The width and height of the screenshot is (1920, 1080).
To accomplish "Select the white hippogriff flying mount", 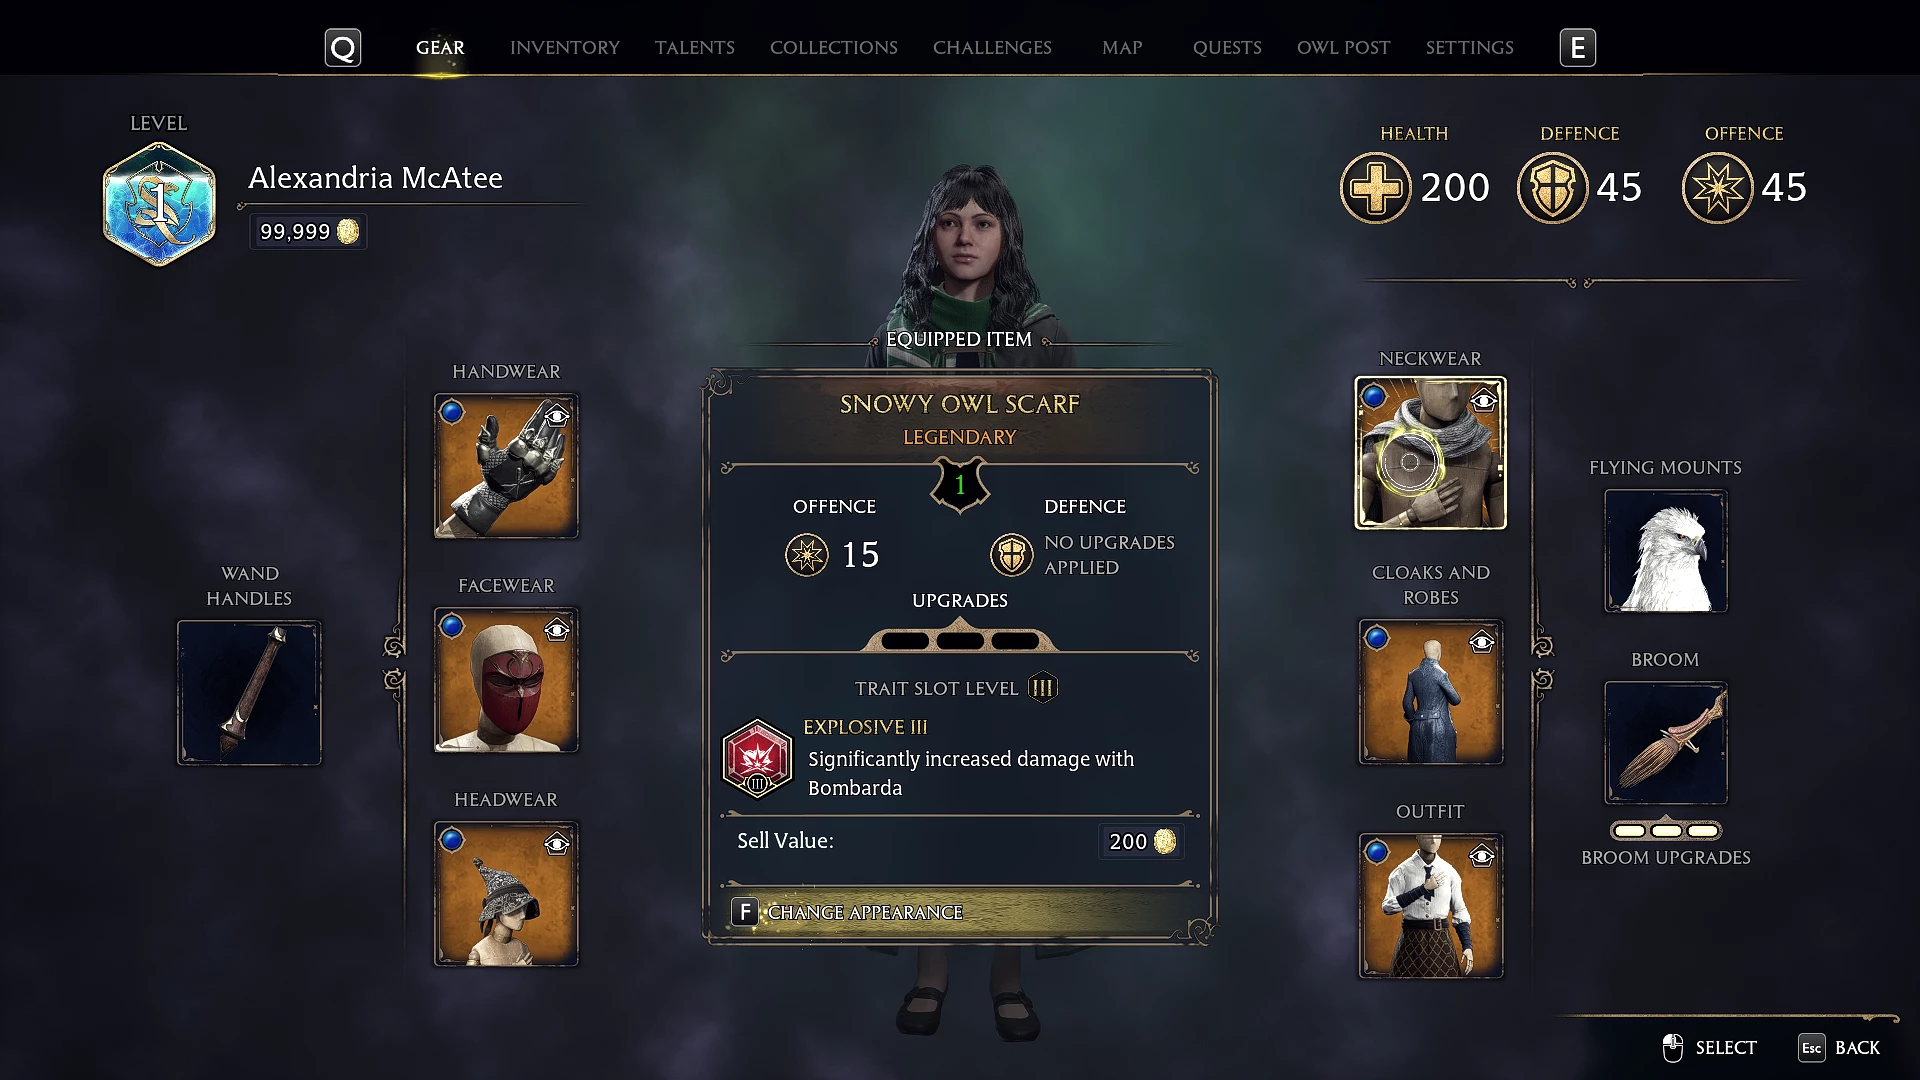I will (x=1666, y=551).
